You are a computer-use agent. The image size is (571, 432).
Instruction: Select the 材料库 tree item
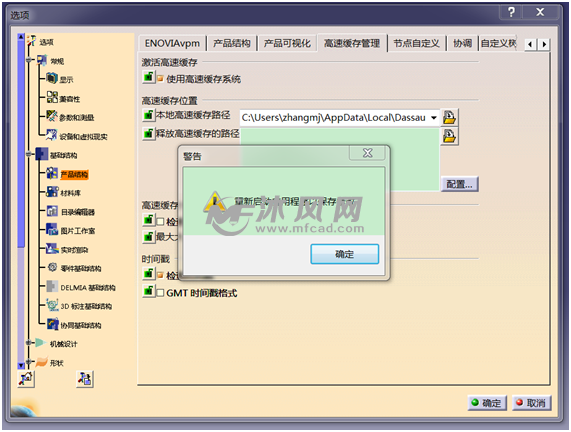pyautogui.click(x=71, y=193)
